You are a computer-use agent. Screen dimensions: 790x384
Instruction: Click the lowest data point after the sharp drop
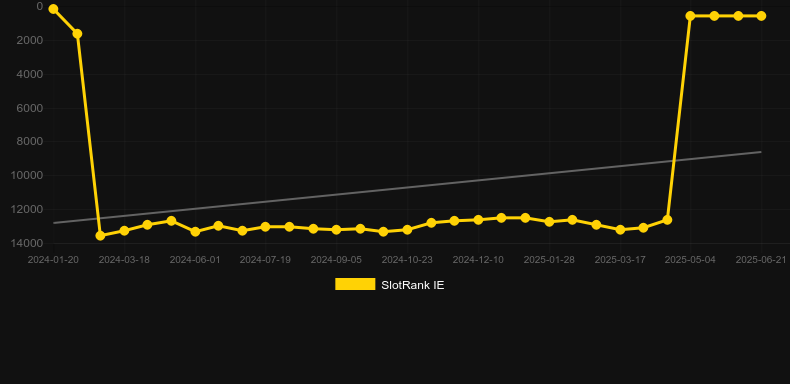[x=100, y=235]
